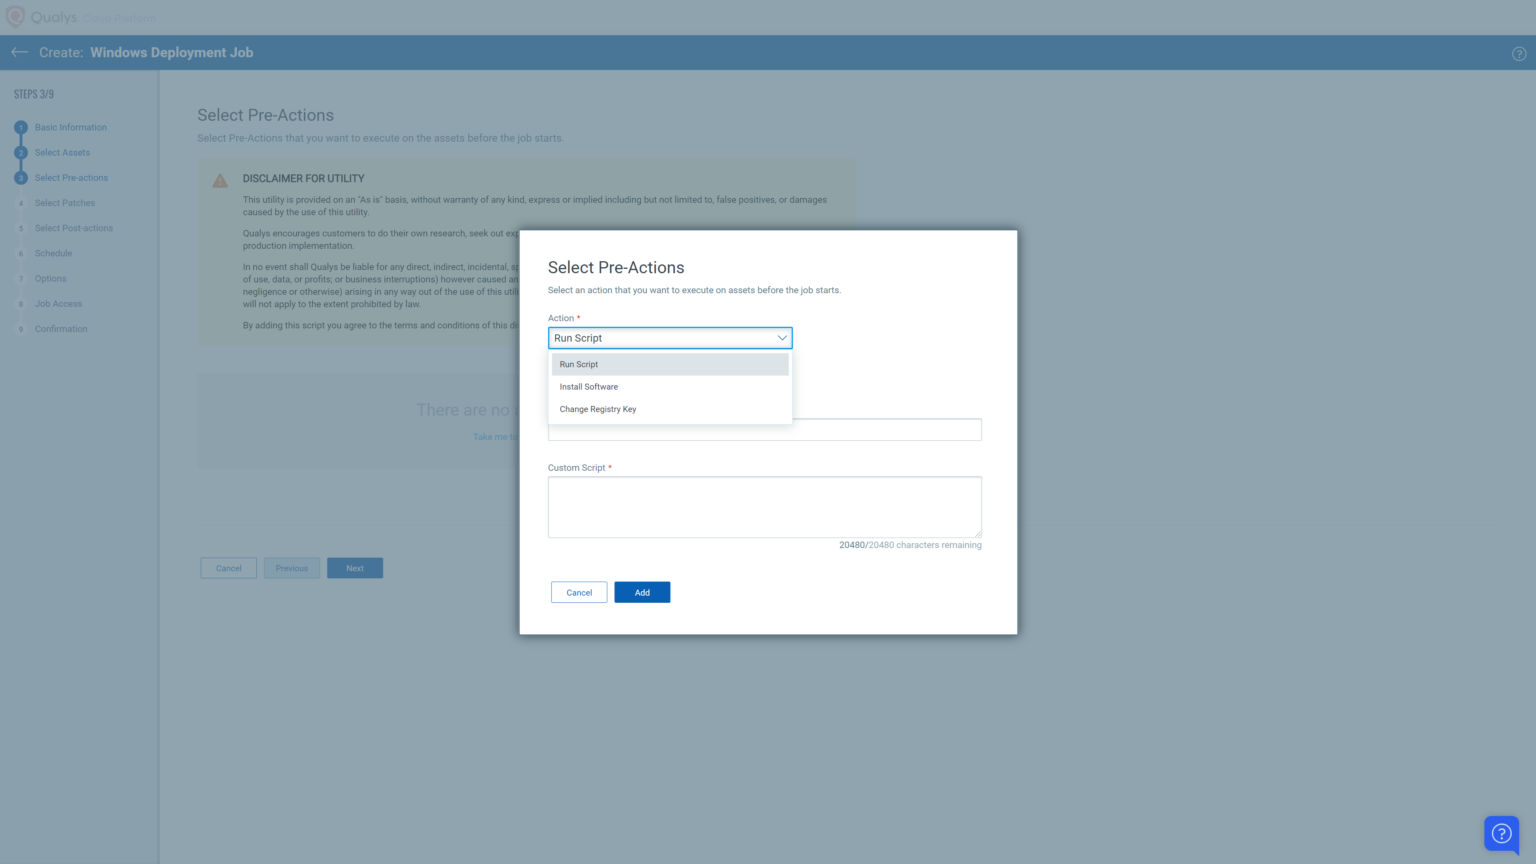Click the disclaimer warning triangle icon

(x=220, y=181)
